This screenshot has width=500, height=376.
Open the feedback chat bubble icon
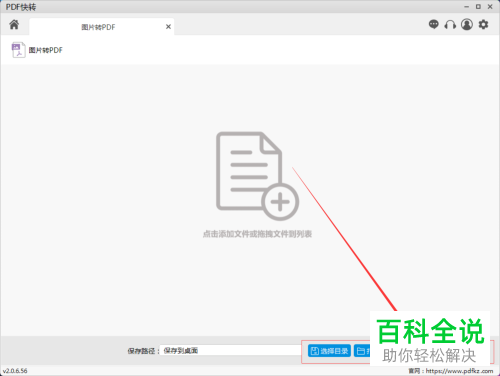click(x=433, y=24)
